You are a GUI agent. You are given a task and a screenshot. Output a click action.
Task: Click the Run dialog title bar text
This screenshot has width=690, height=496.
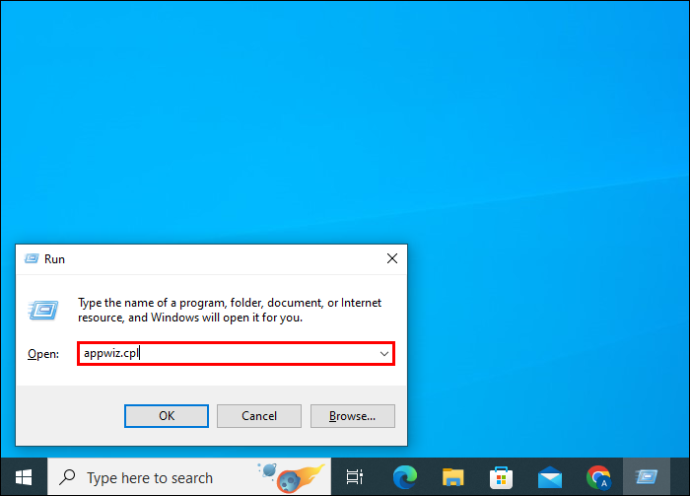pos(55,259)
